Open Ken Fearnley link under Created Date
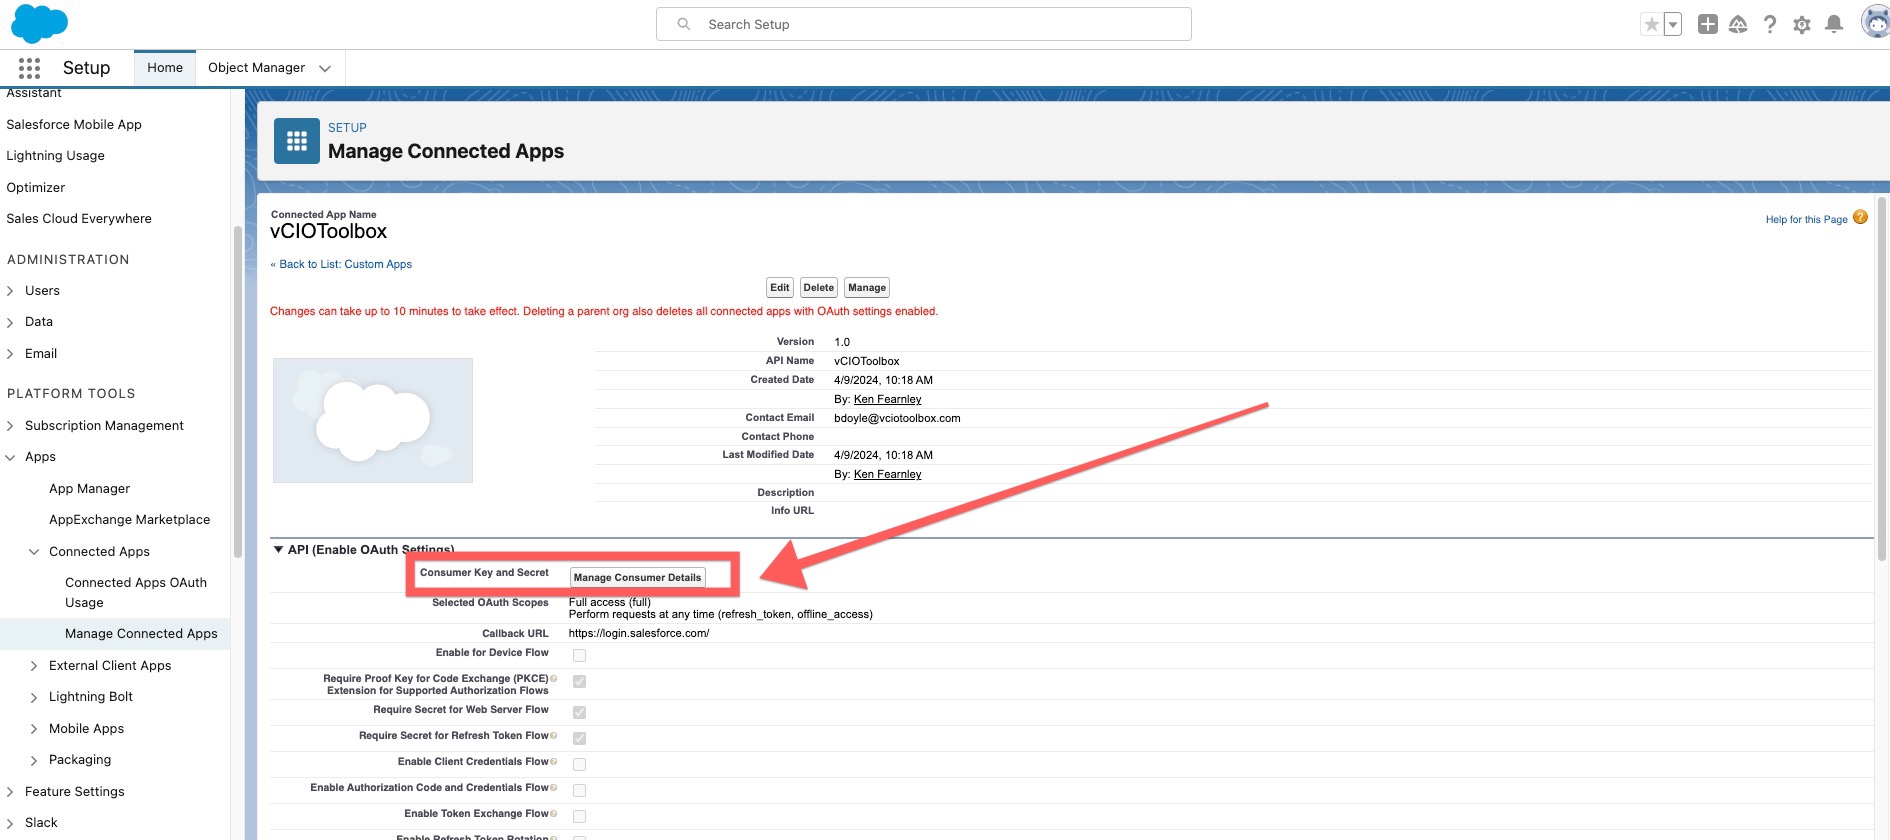1890x840 pixels. pyautogui.click(x=887, y=399)
